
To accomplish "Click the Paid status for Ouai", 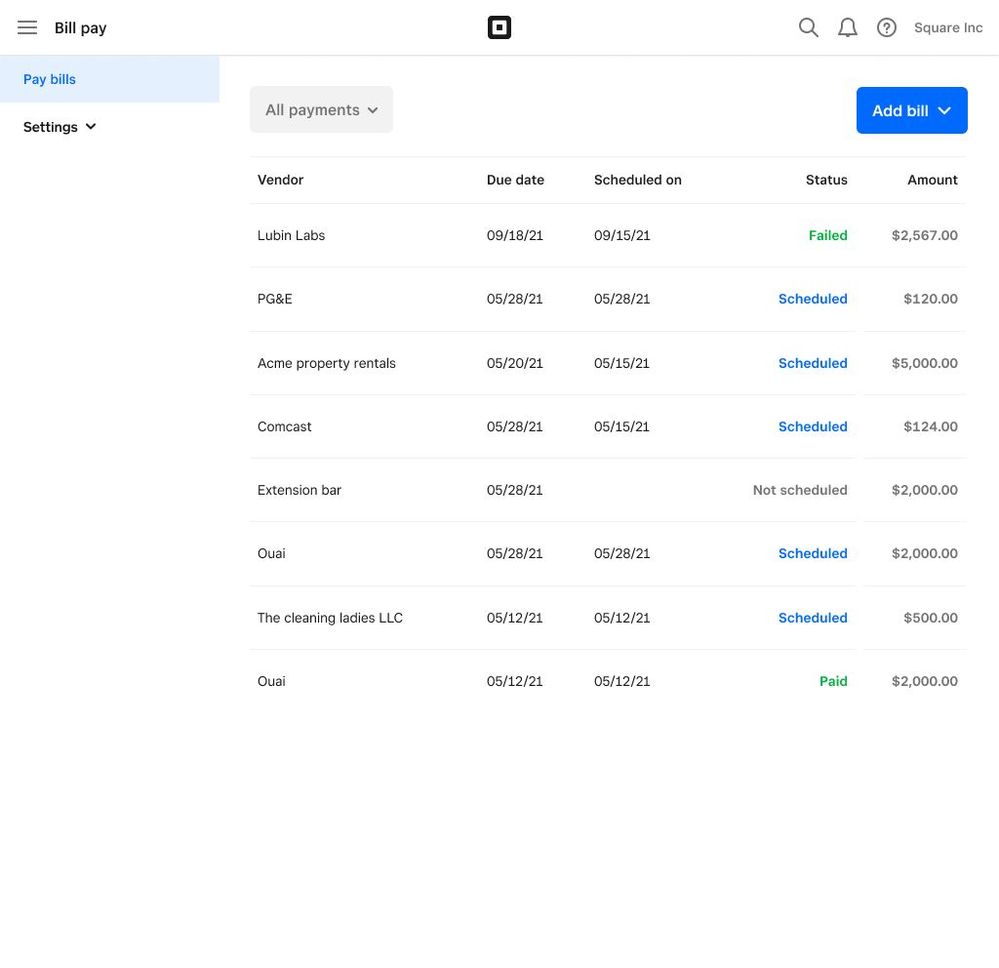I will point(833,681).
